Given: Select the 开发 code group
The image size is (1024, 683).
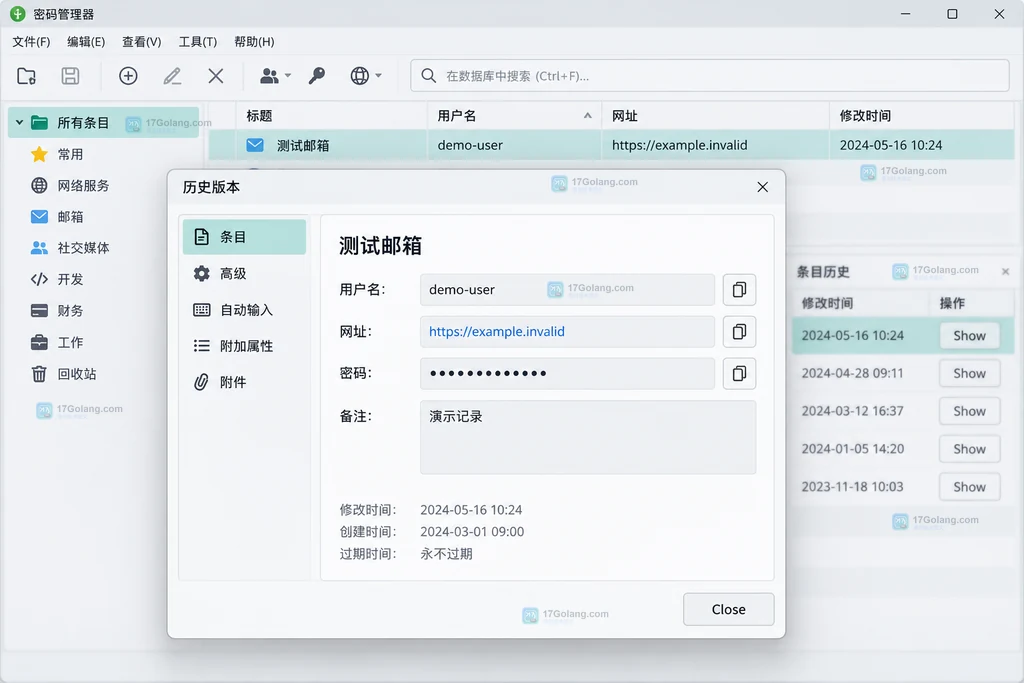Looking at the screenshot, I should [57, 279].
